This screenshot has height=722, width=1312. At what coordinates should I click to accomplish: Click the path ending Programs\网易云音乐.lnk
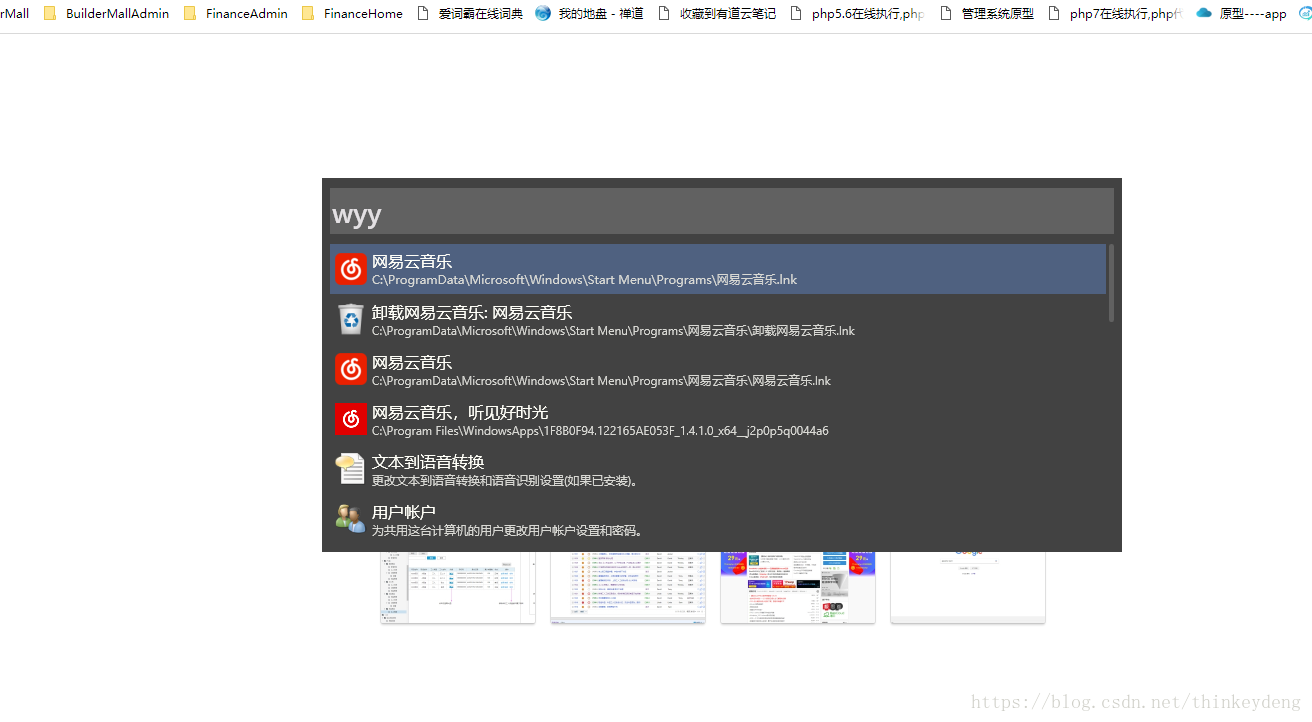coord(584,280)
